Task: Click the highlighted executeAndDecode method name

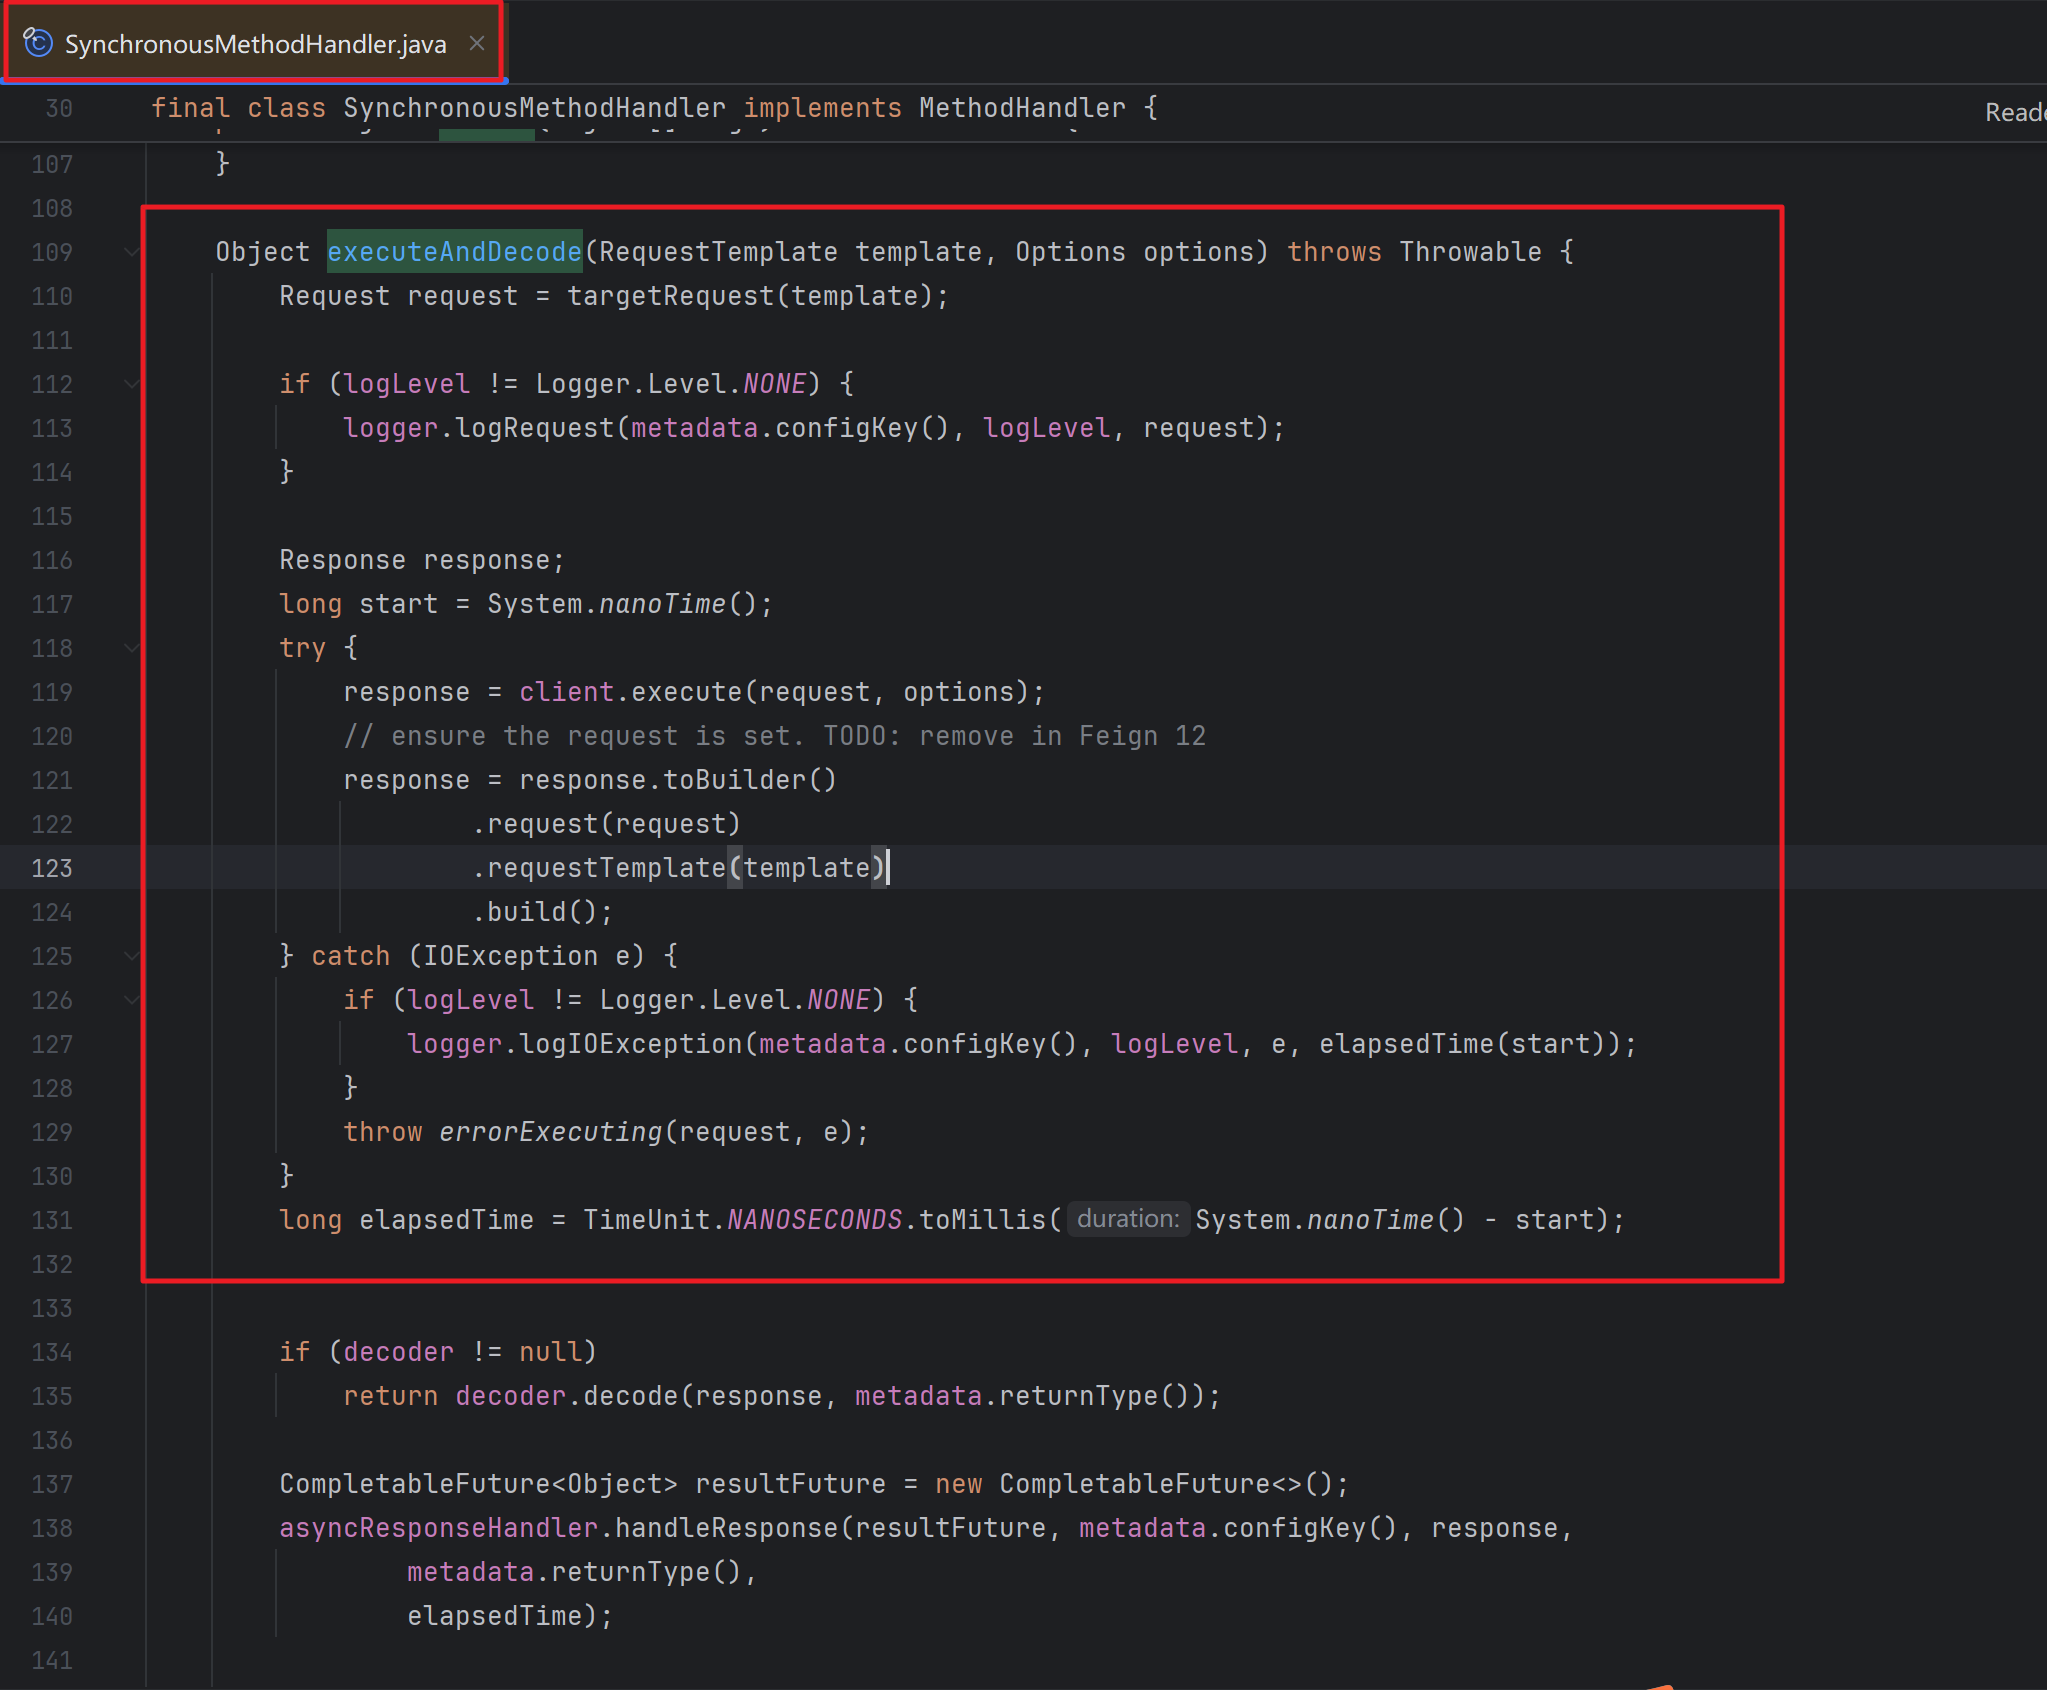Action: pyautogui.click(x=454, y=252)
